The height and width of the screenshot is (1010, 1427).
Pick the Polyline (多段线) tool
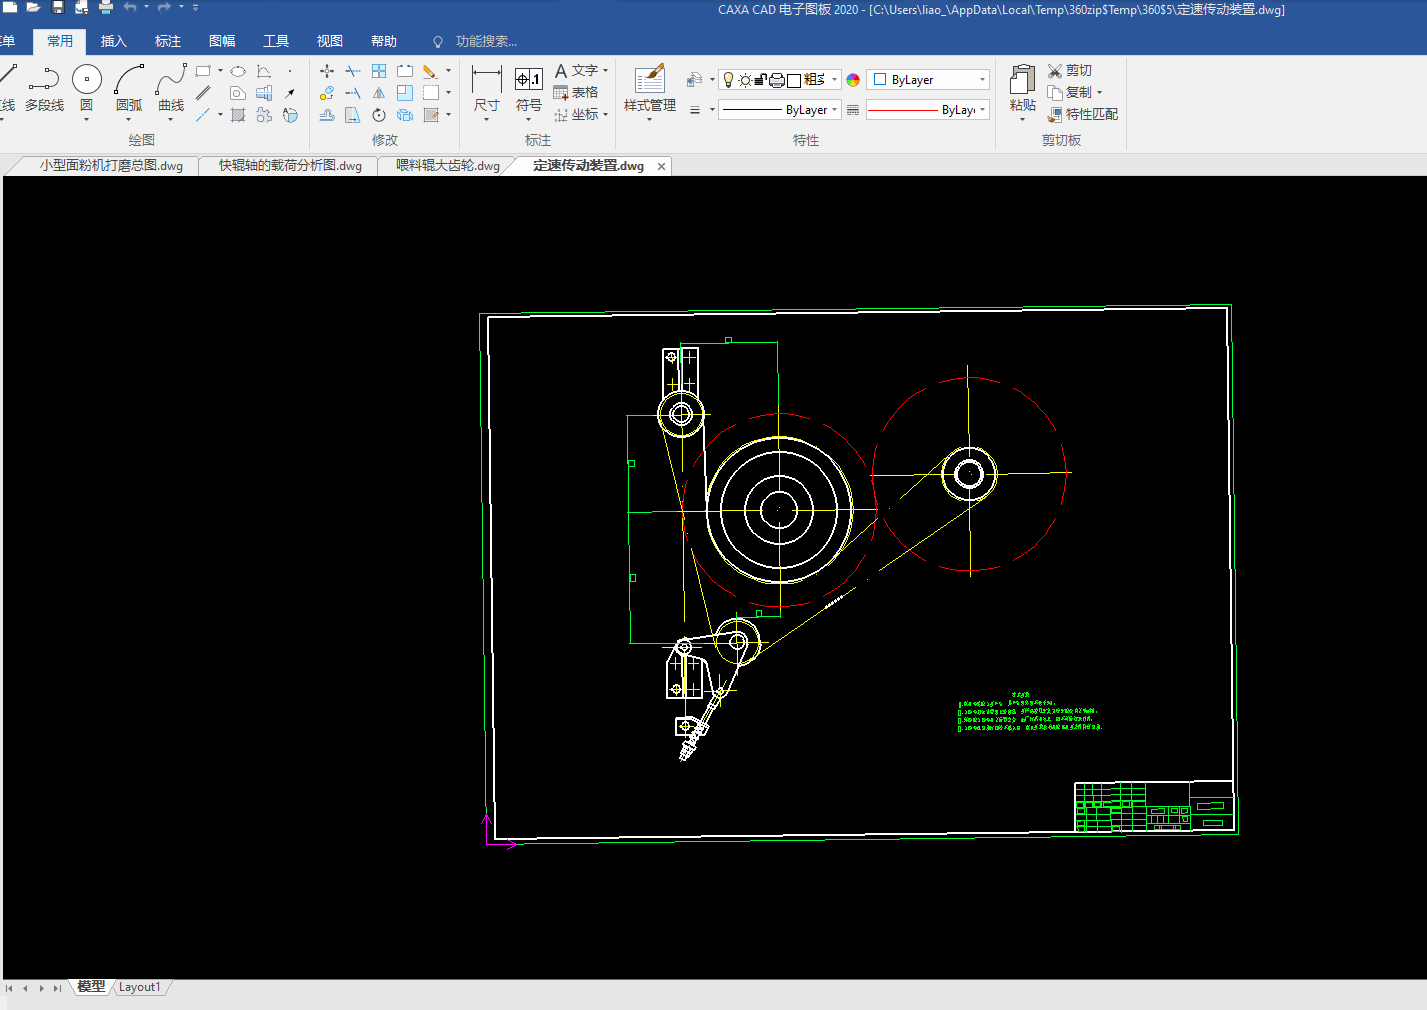point(44,80)
